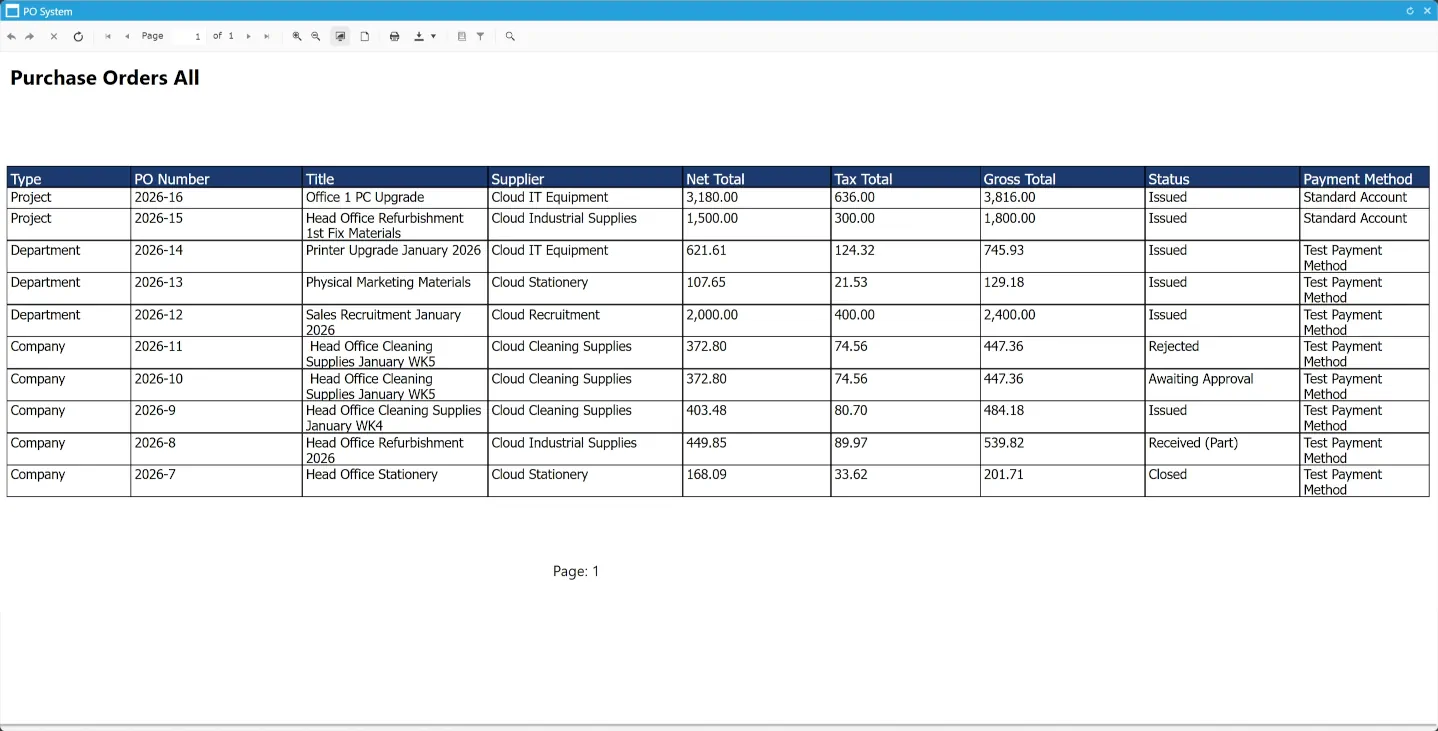The height and width of the screenshot is (731, 1438).
Task: Click the export download icon
Action: (419, 37)
